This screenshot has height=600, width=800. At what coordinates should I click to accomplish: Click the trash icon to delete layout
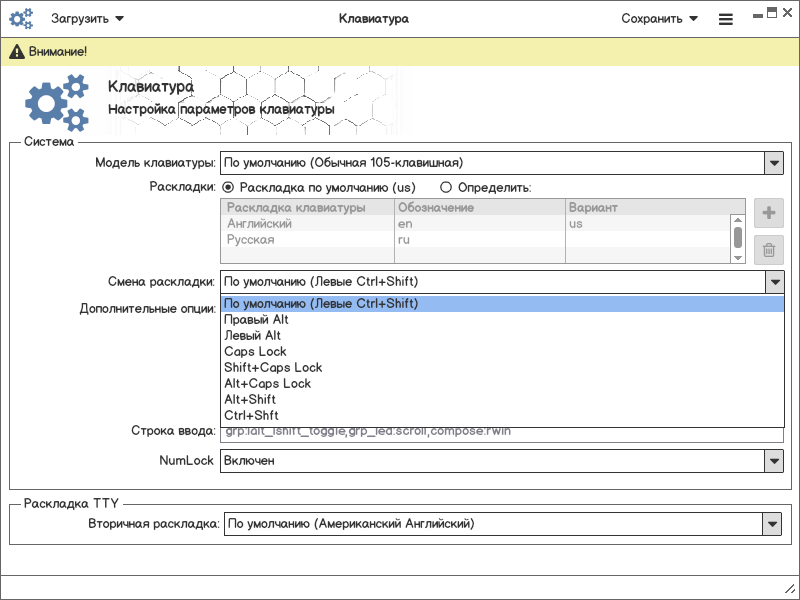click(768, 250)
